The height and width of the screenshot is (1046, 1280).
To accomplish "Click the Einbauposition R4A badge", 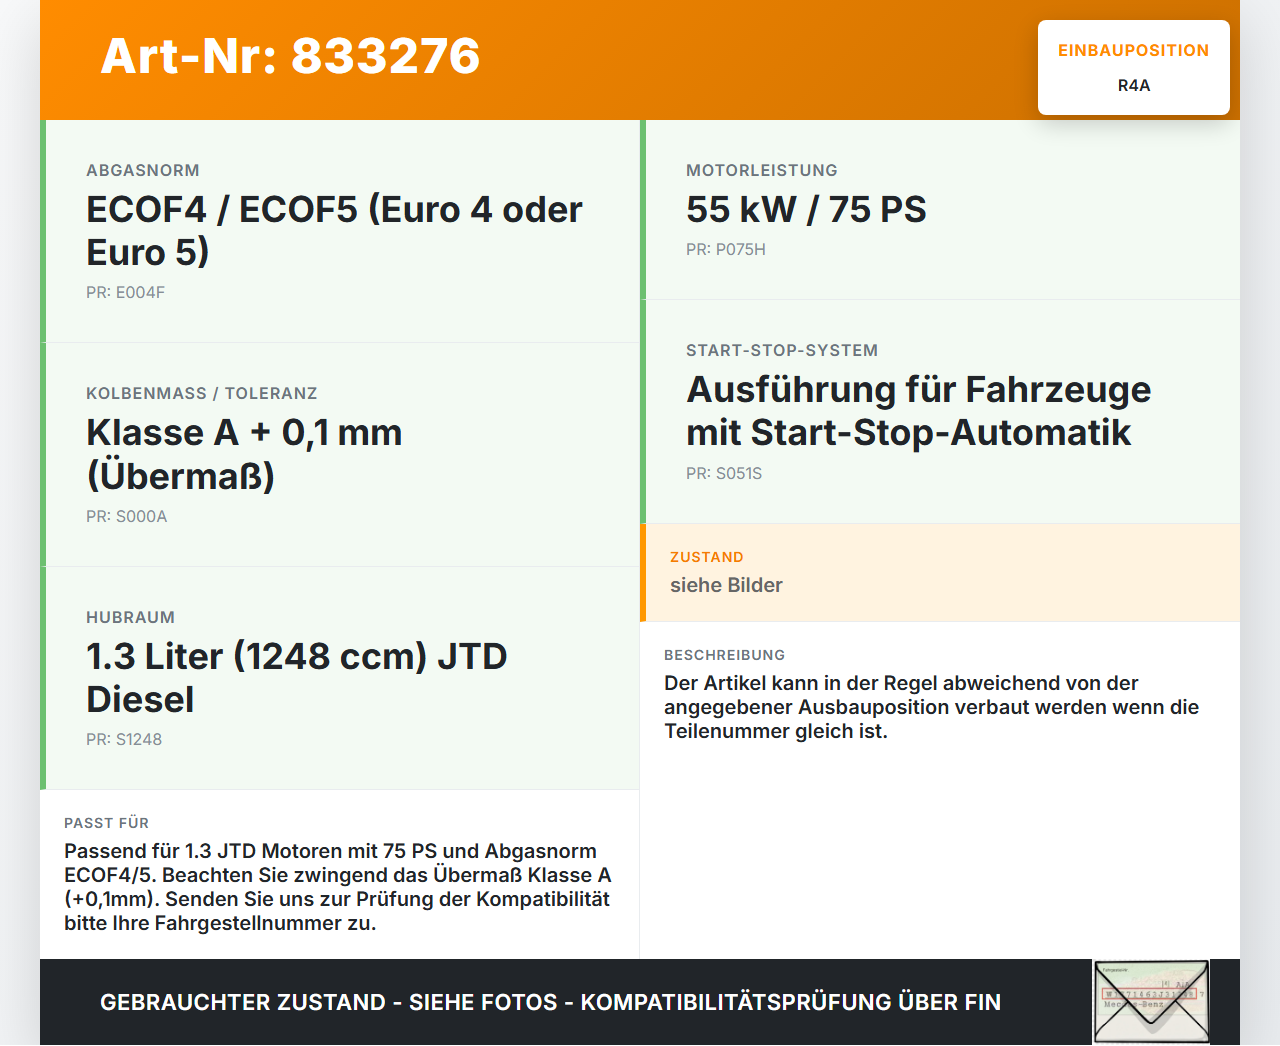I will click(x=1134, y=67).
